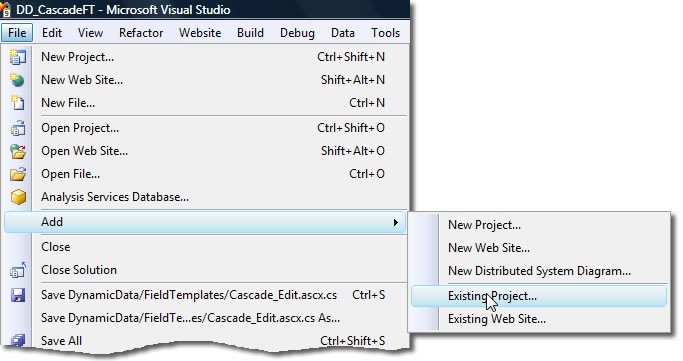Choose Existing Project... in Add submenu
The image size is (683, 361).
click(x=539, y=296)
